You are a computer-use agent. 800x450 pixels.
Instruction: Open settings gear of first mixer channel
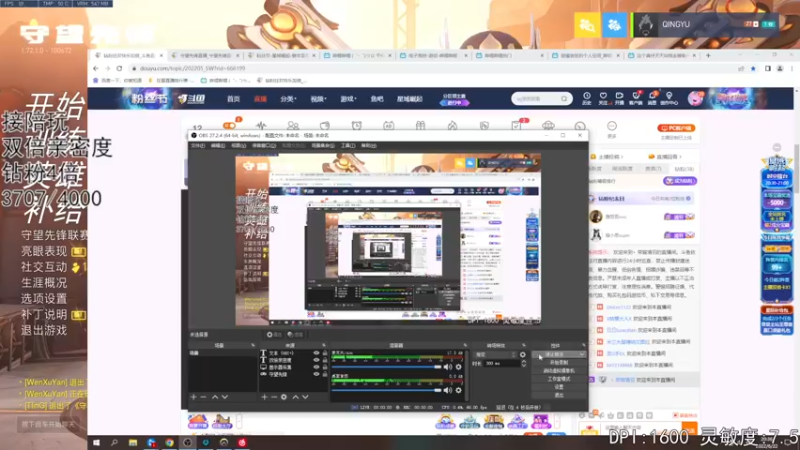coord(459,367)
